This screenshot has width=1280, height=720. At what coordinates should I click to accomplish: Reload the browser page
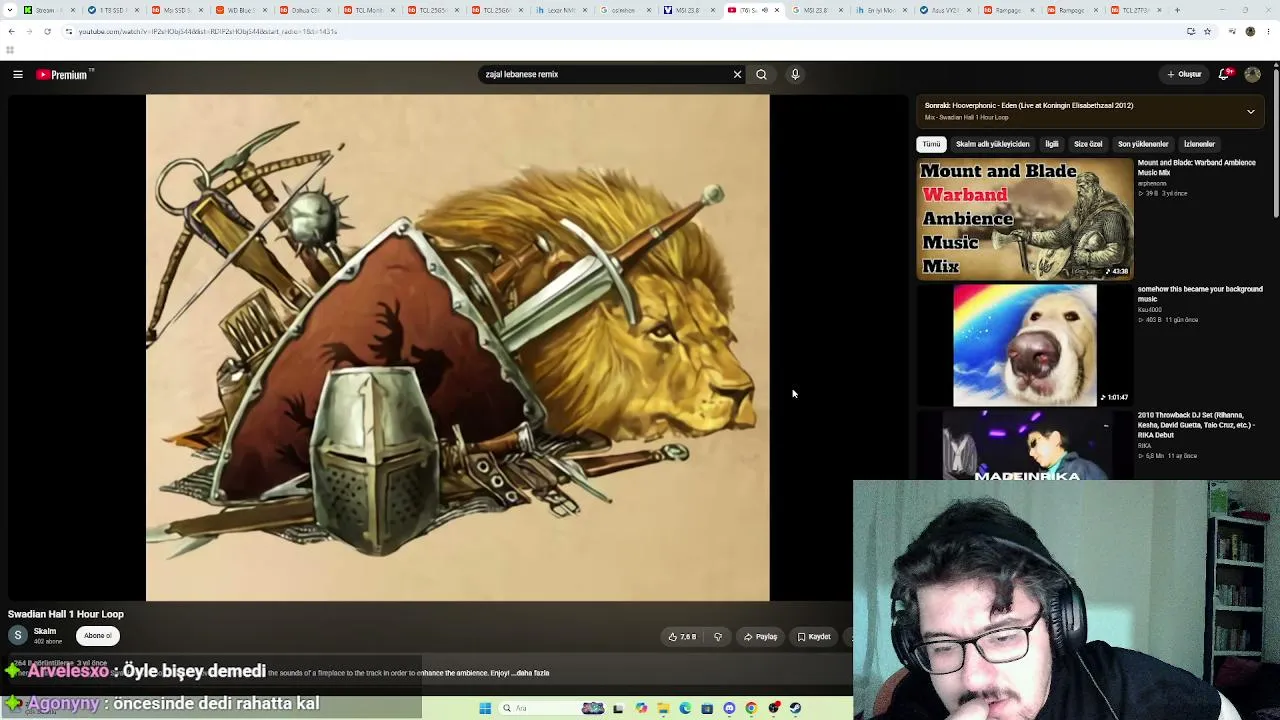[47, 31]
